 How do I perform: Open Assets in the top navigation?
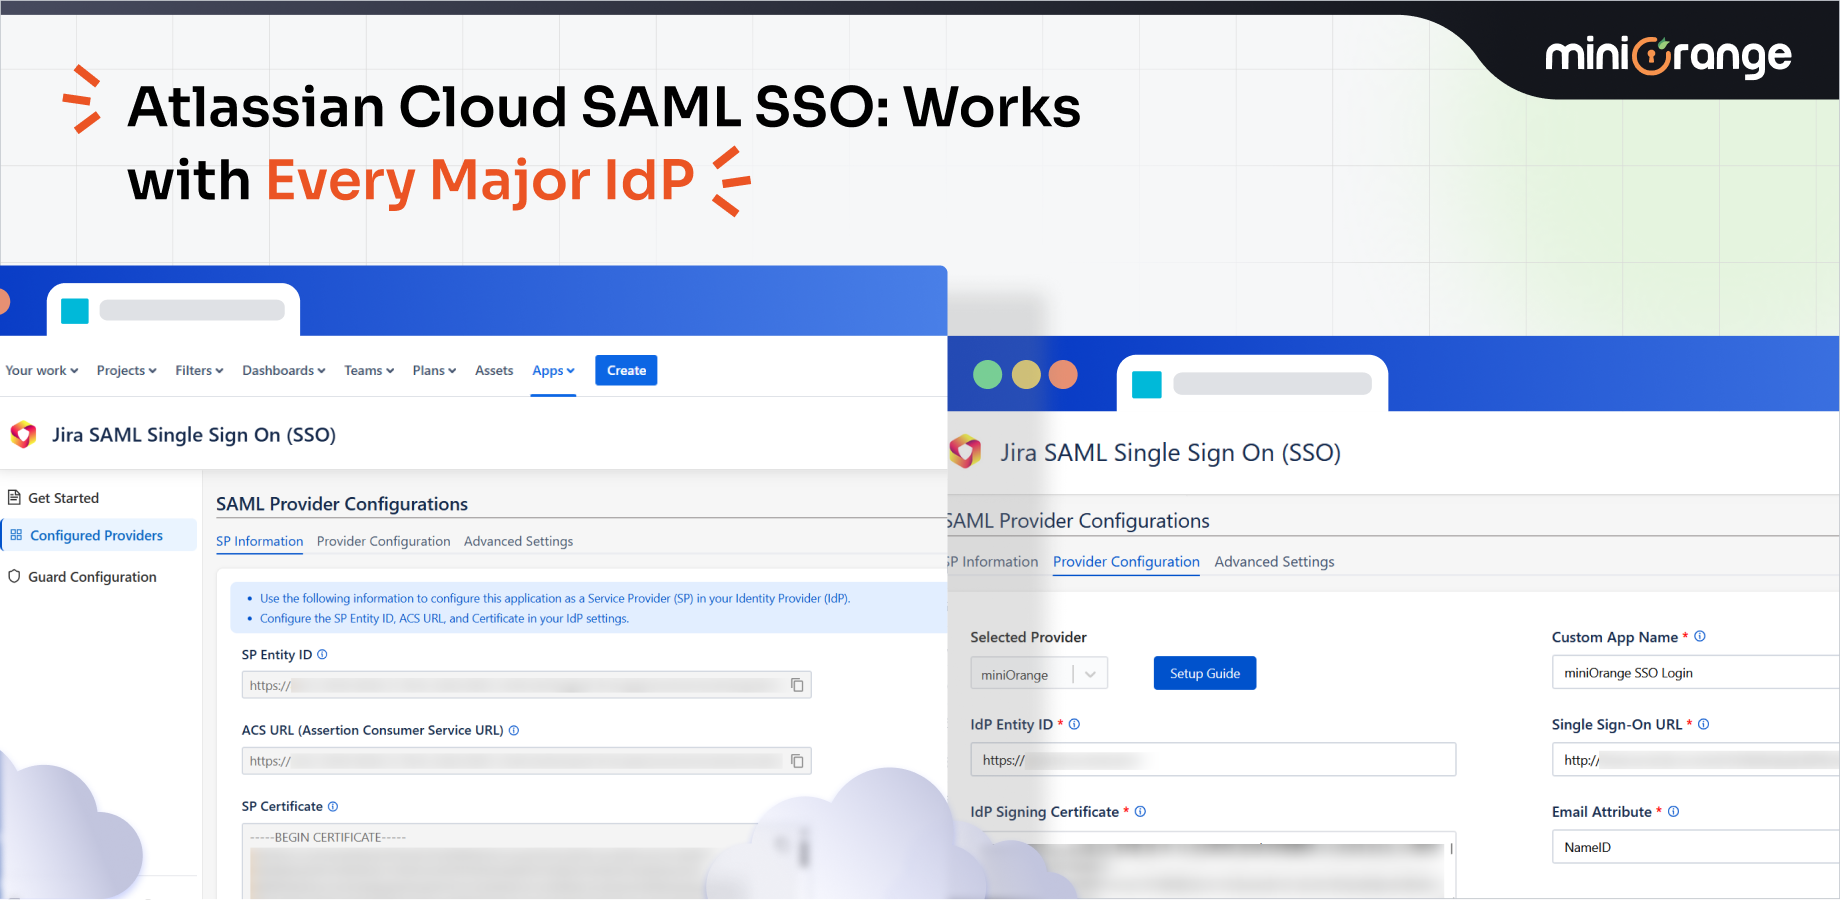pos(494,371)
